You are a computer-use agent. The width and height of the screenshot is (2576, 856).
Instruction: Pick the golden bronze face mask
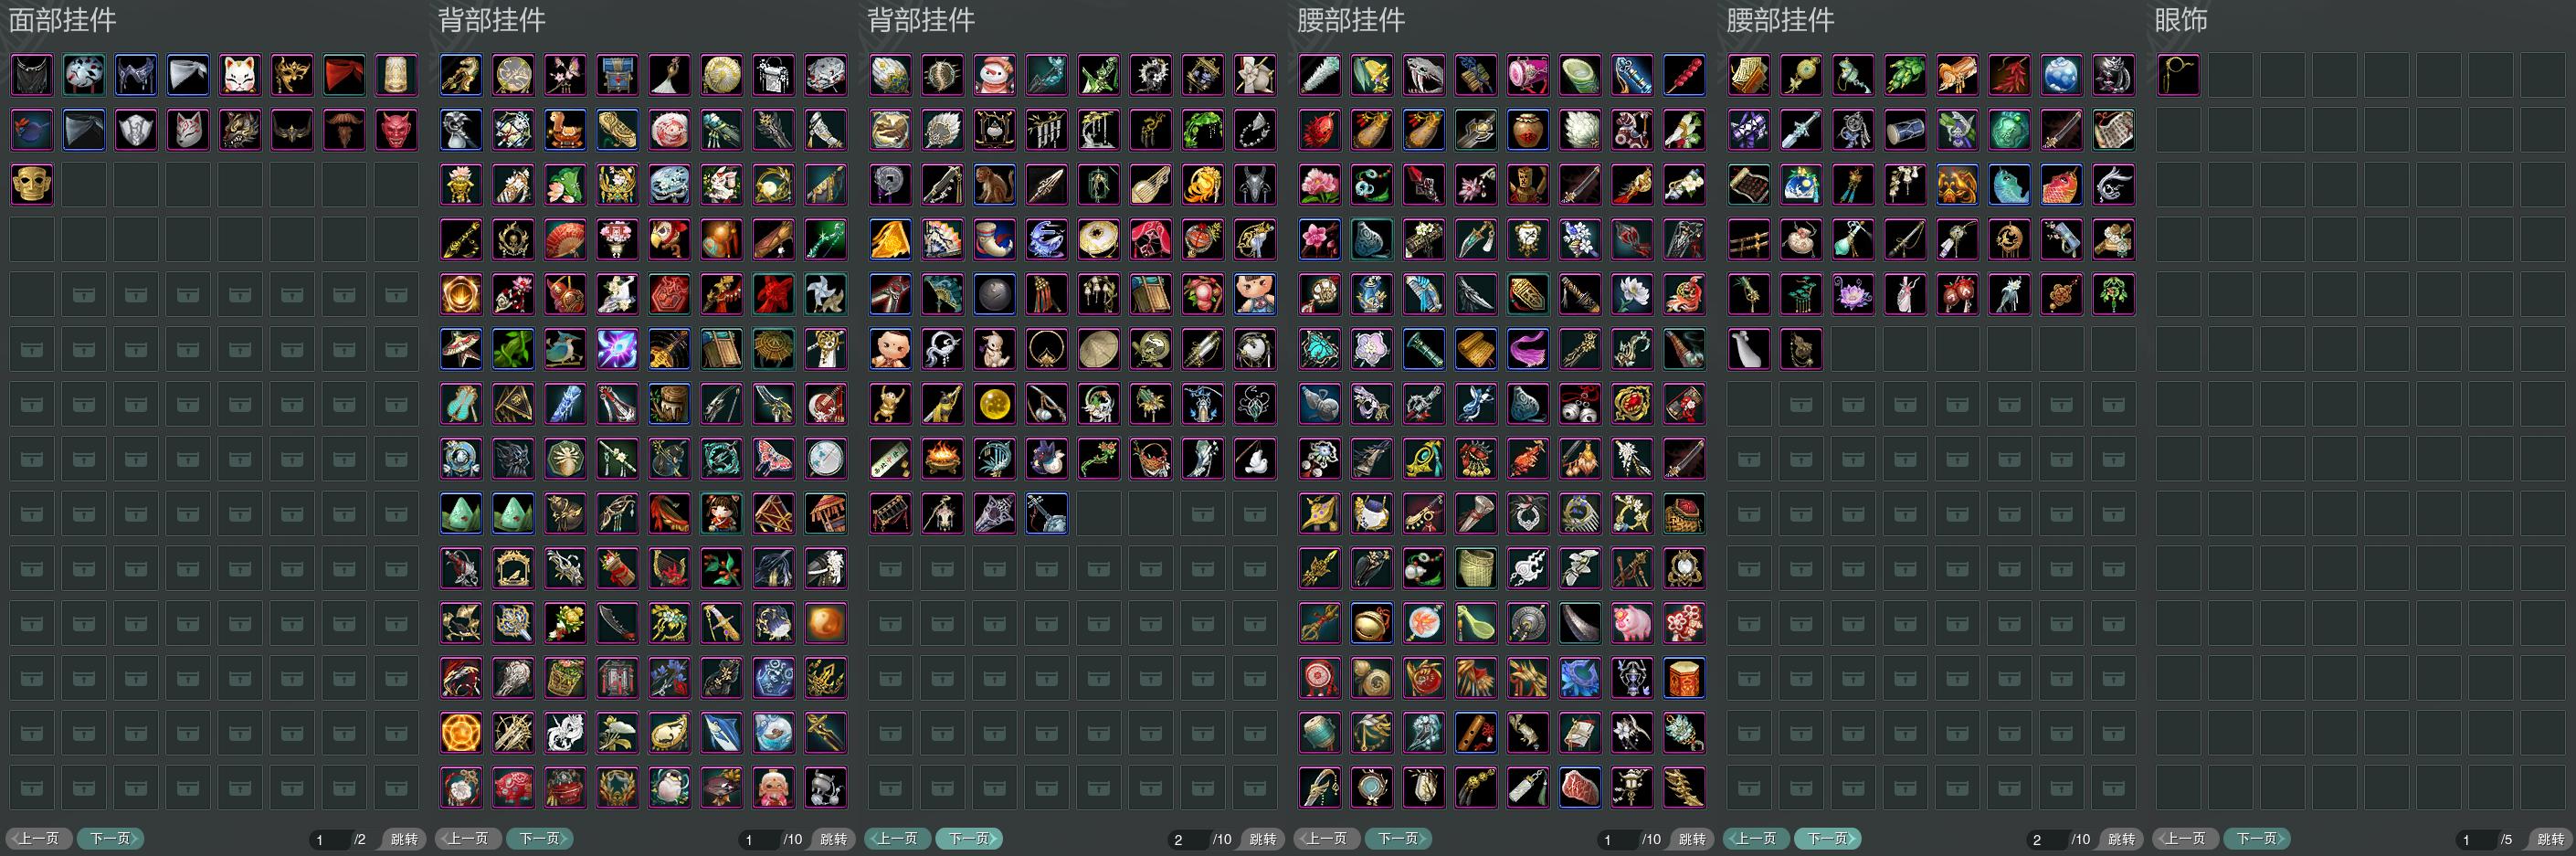coord(32,185)
